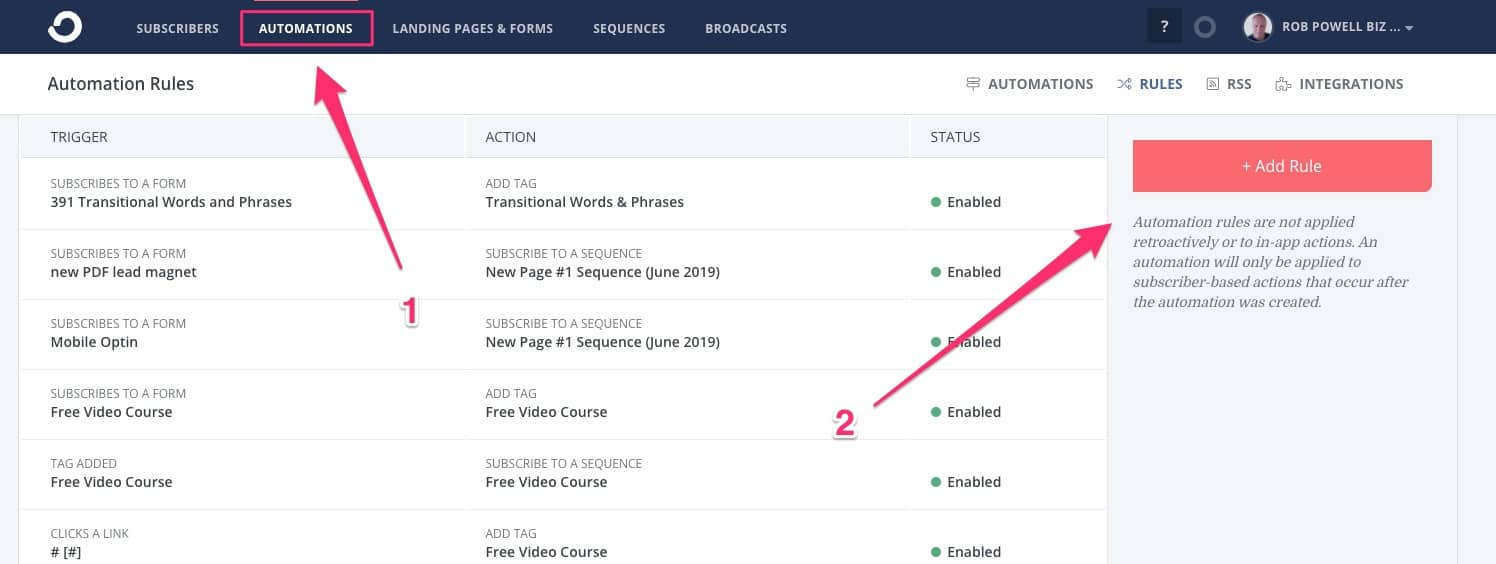Click the Rob Powell profile avatar
The image size is (1496, 564).
[1257, 27]
